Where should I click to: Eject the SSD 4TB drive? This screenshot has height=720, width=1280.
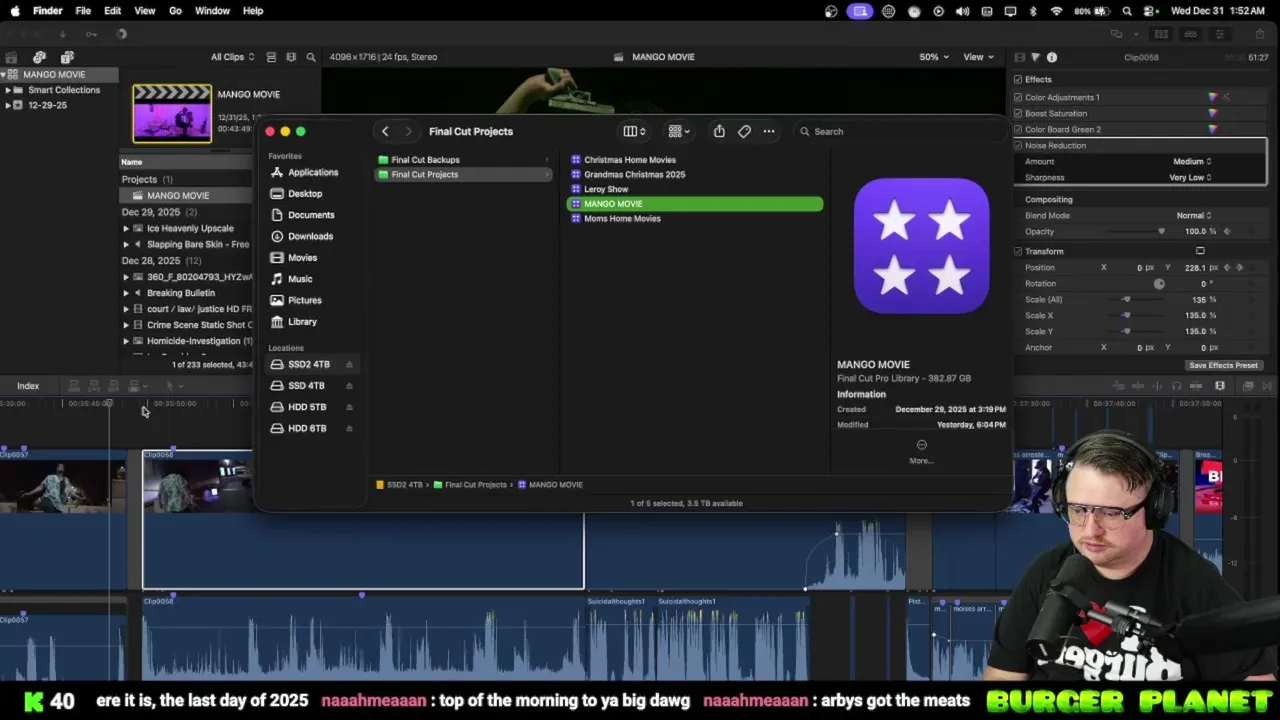(349, 386)
